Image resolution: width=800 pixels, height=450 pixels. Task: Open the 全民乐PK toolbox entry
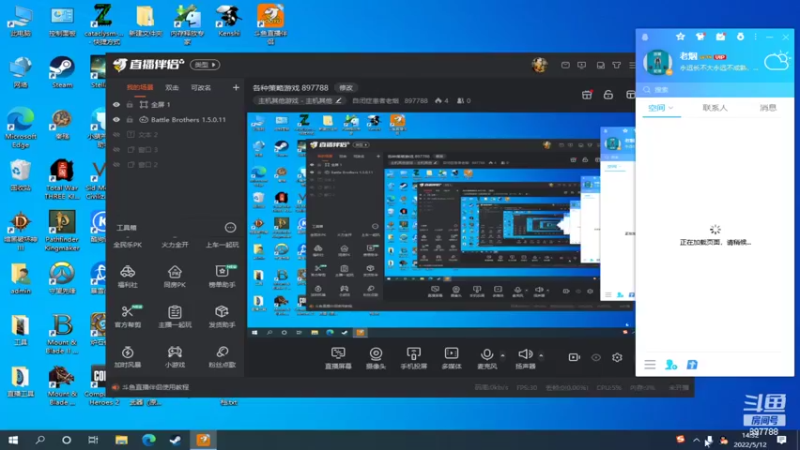point(128,245)
